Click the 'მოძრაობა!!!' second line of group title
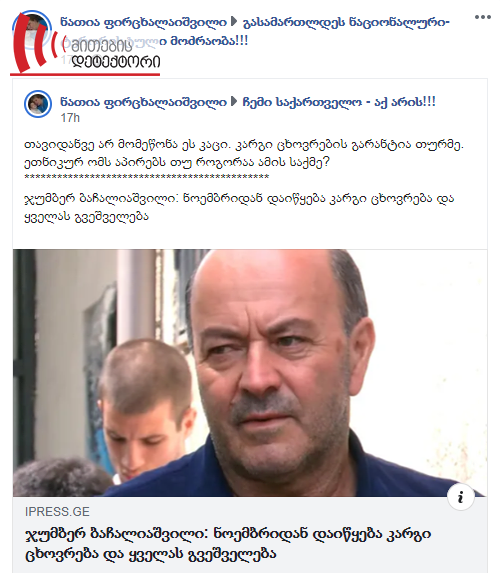 [x=203, y=41]
